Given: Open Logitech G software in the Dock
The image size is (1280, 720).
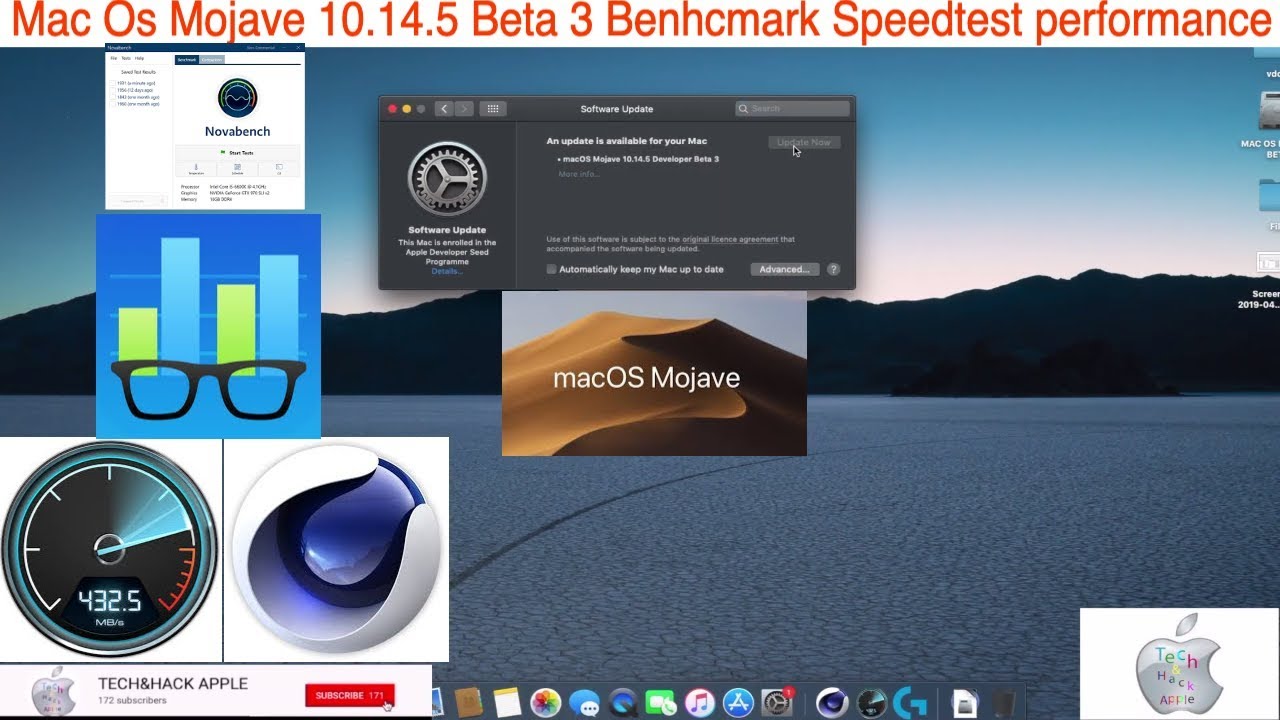Looking at the screenshot, I should click(910, 703).
